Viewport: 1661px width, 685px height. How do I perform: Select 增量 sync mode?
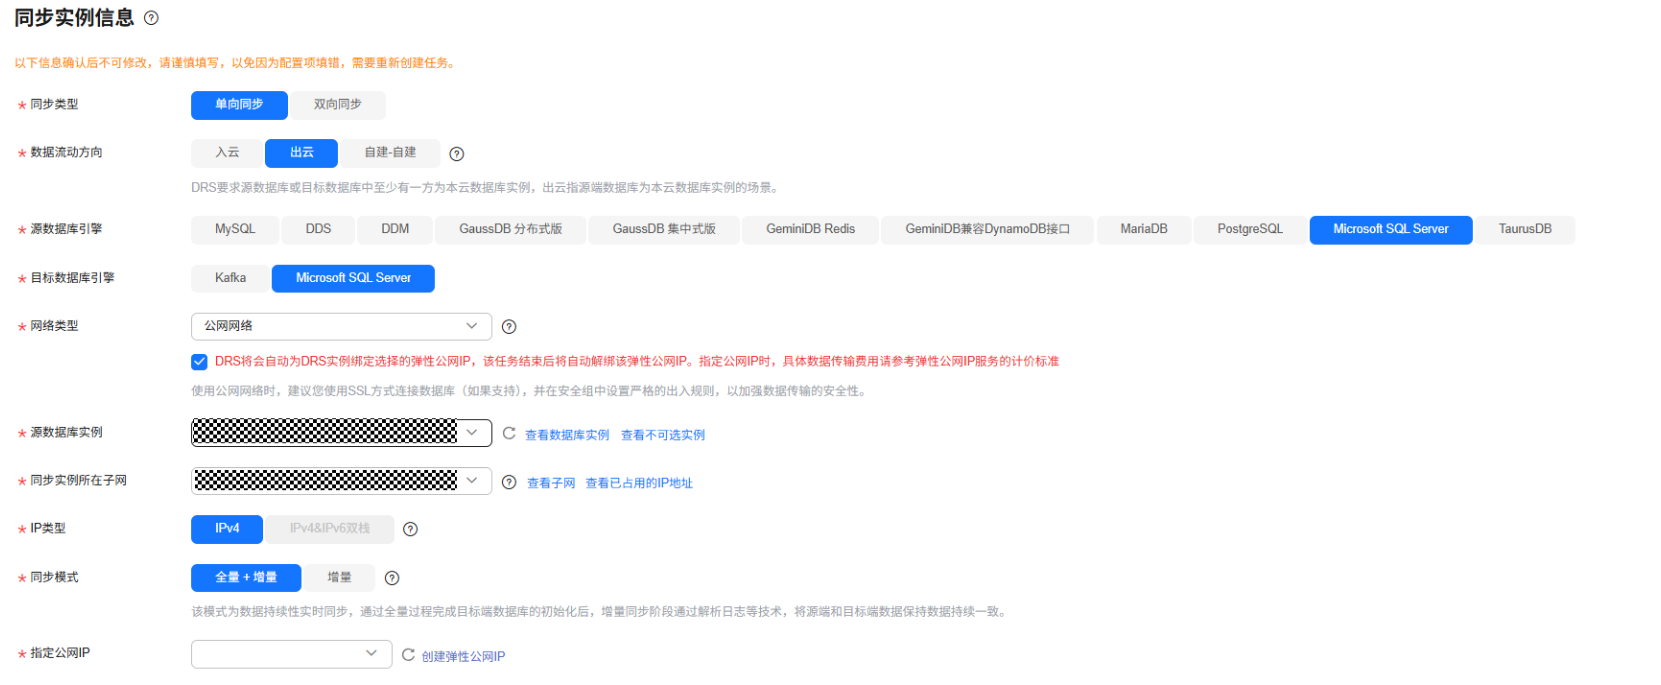(340, 578)
